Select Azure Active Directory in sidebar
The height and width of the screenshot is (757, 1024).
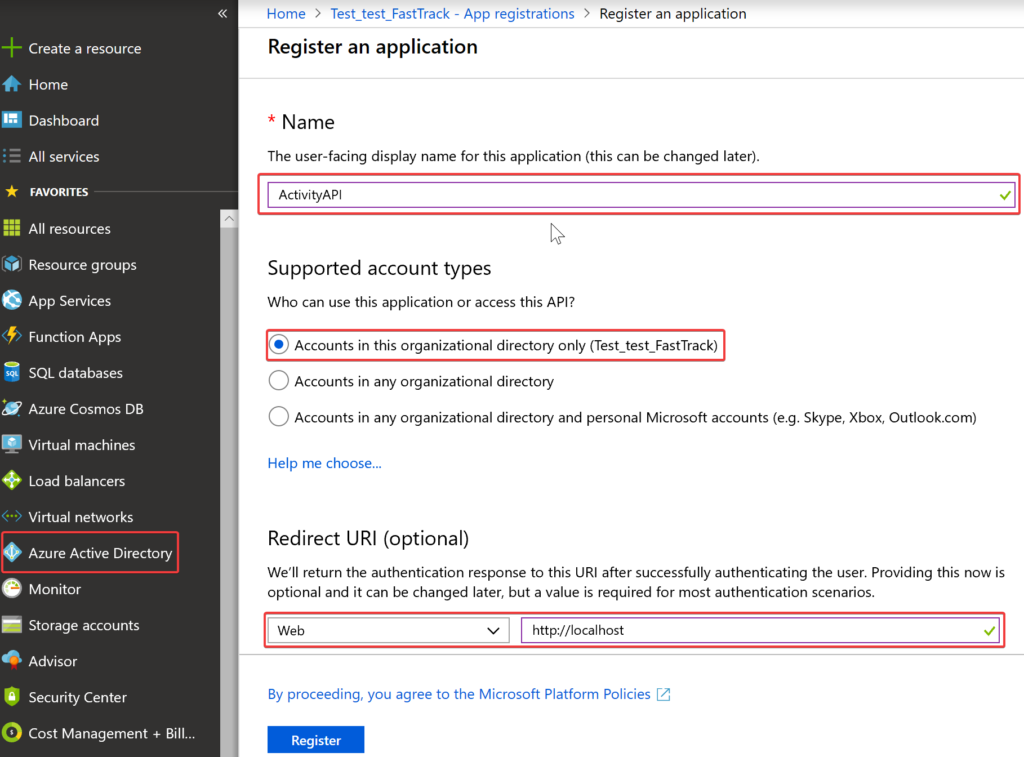90,552
